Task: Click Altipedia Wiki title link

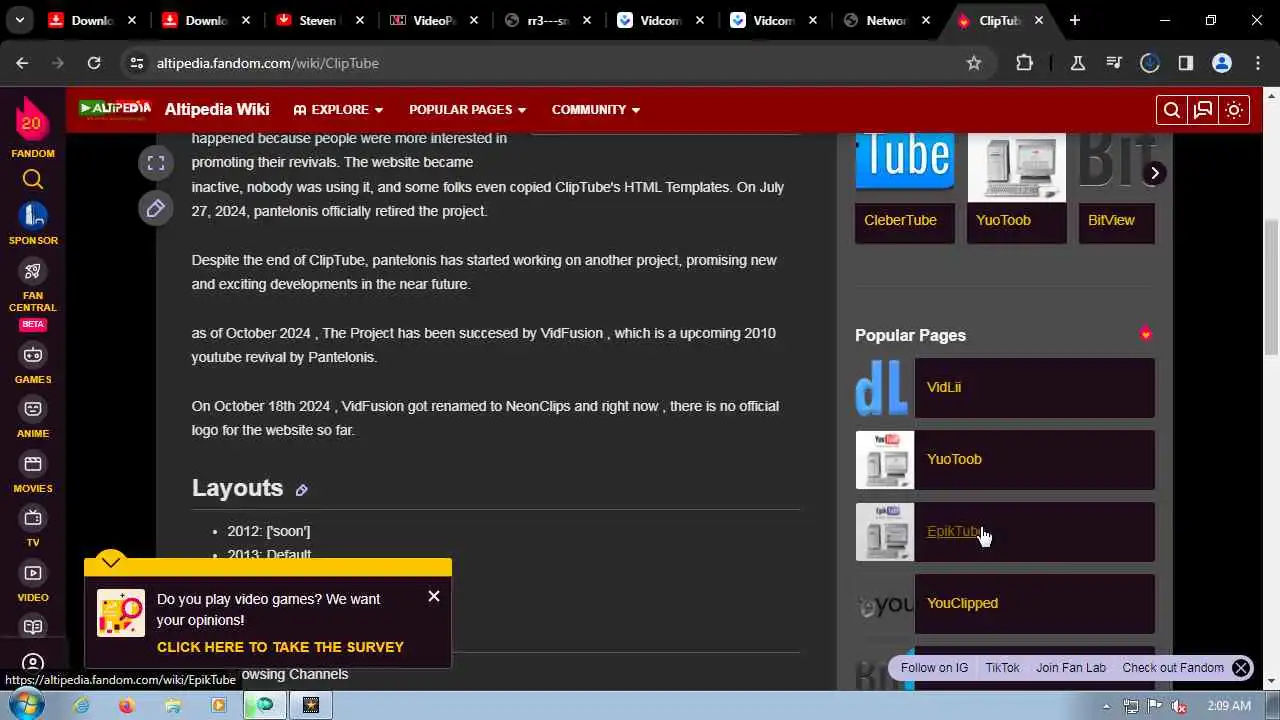Action: coord(217,110)
